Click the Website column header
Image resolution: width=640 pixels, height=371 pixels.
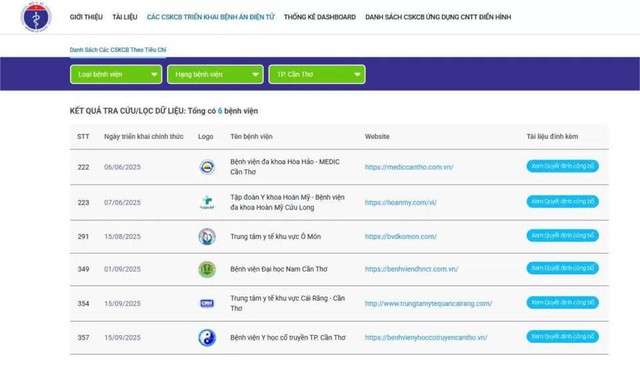click(x=377, y=136)
